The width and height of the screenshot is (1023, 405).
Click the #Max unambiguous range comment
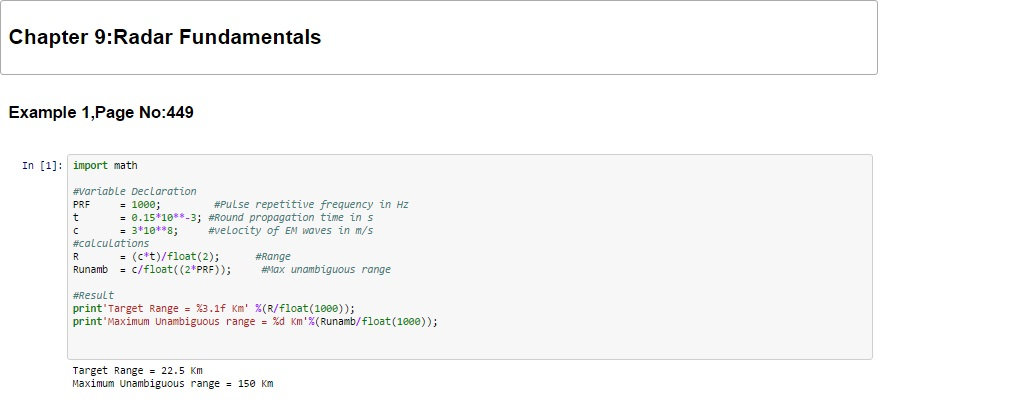tap(325, 269)
